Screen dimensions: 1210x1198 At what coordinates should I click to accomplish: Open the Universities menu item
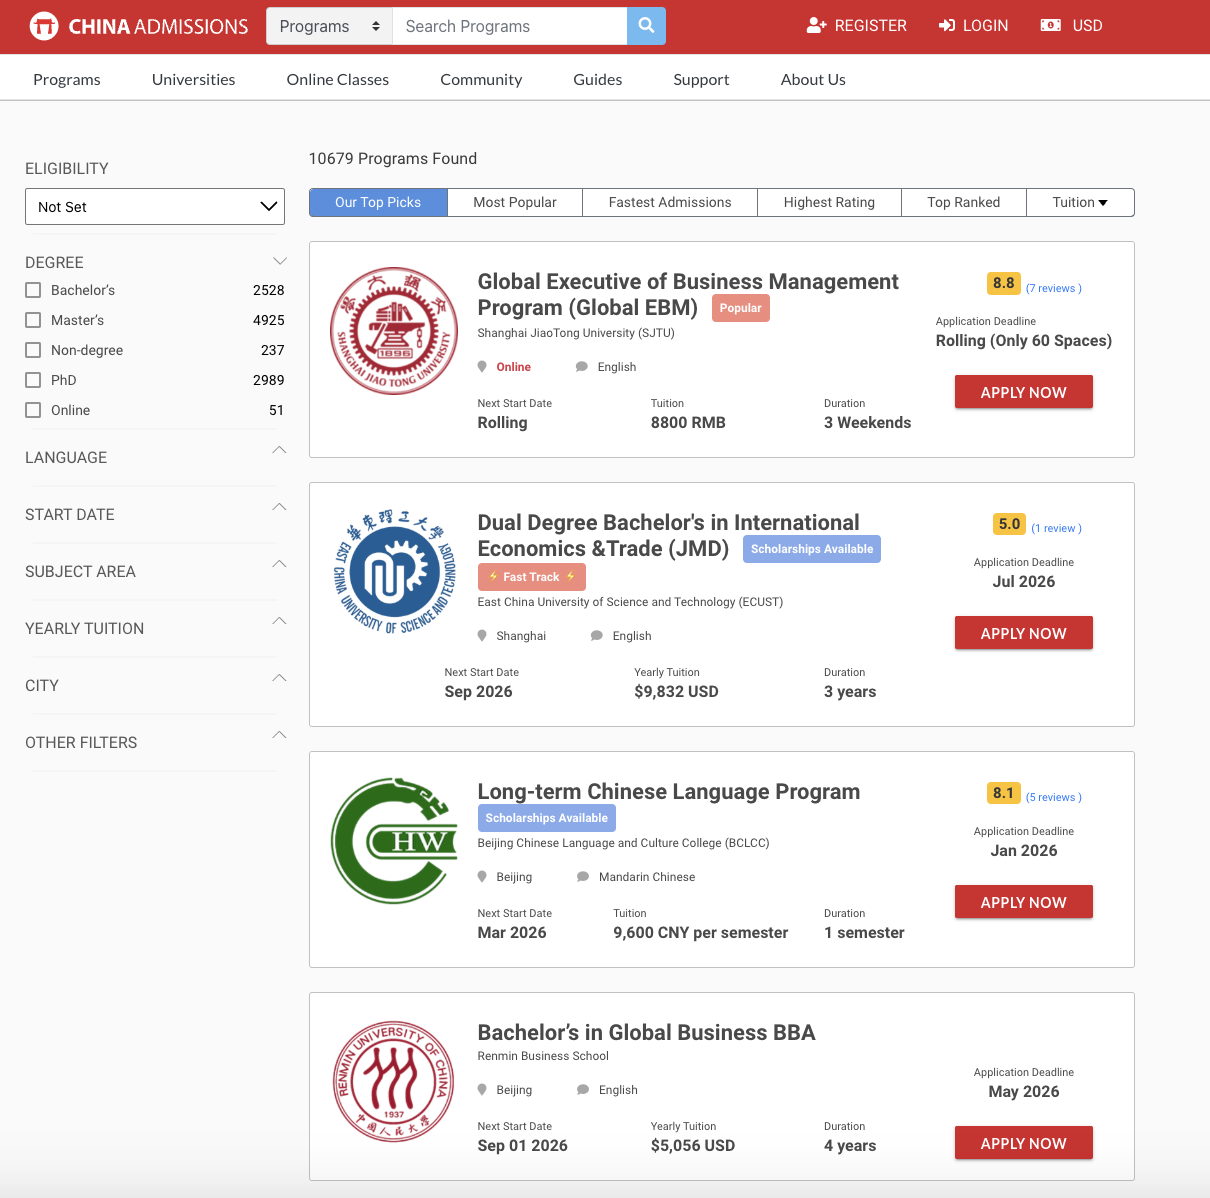tap(193, 80)
